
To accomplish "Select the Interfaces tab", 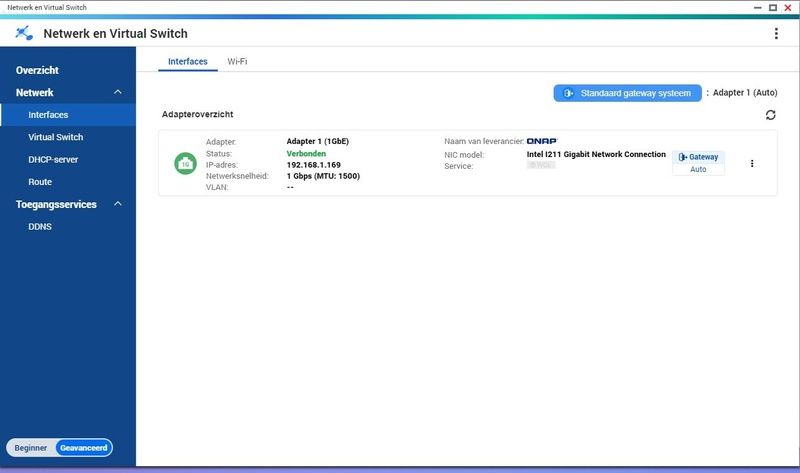I will click(x=188, y=61).
